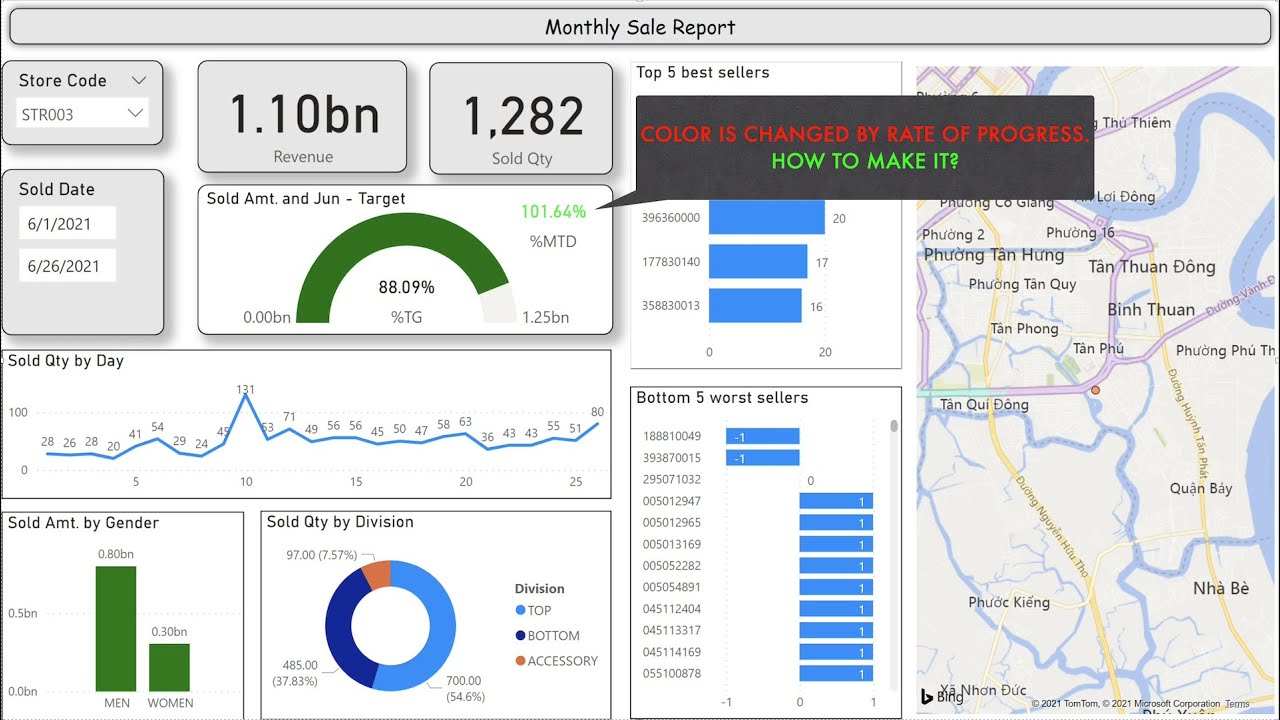Click the WOMEN bar in Sold Amt. by Gender
The width and height of the screenshot is (1280, 720).
169,667
